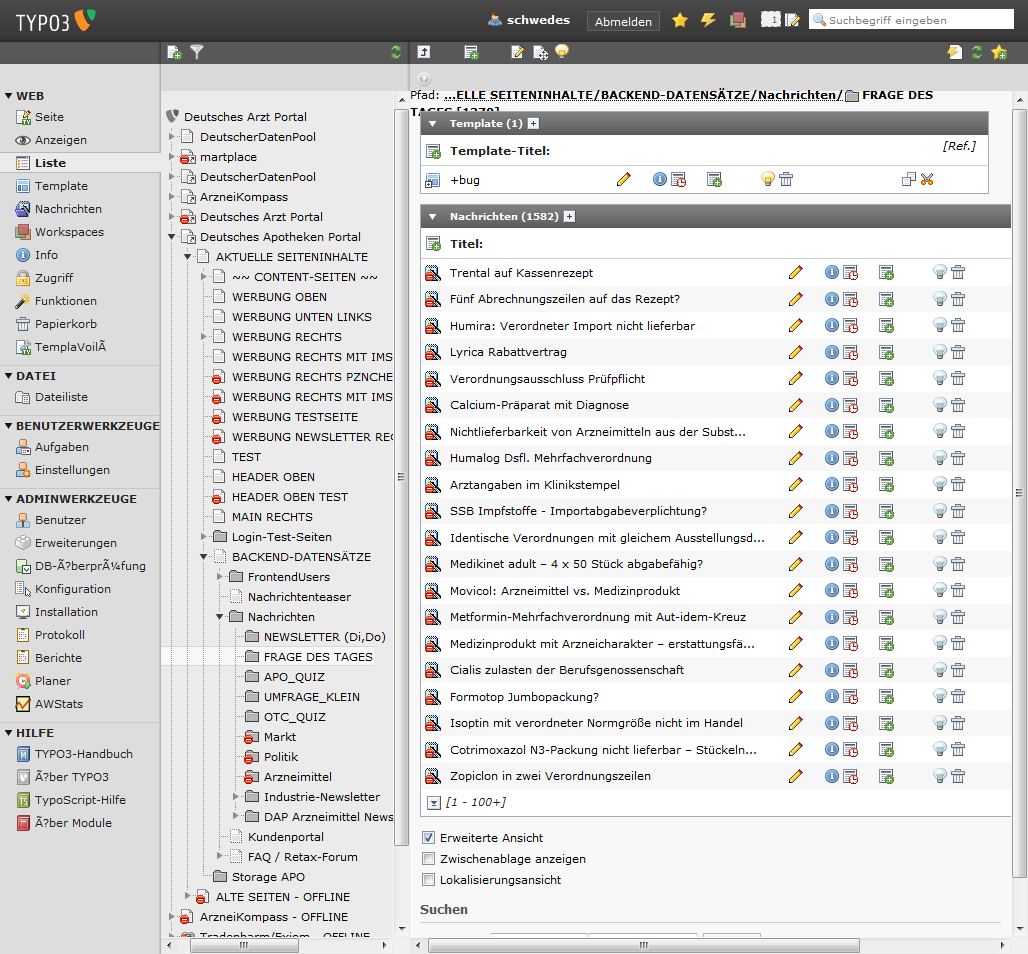Open the Zopiclon in zwei Verordnungszeilen record
The width and height of the screenshot is (1028, 954).
(550, 776)
